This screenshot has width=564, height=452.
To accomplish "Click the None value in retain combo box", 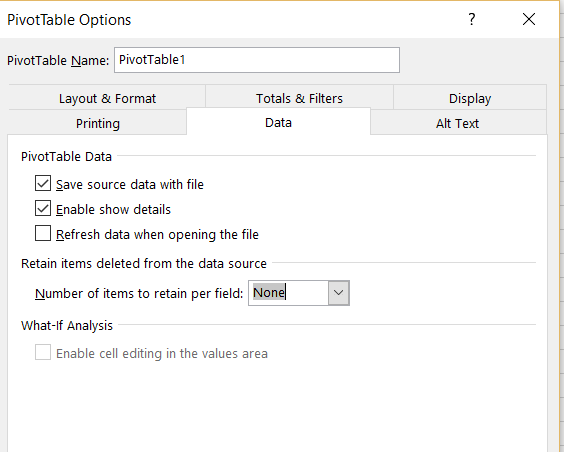I will click(x=269, y=293).
